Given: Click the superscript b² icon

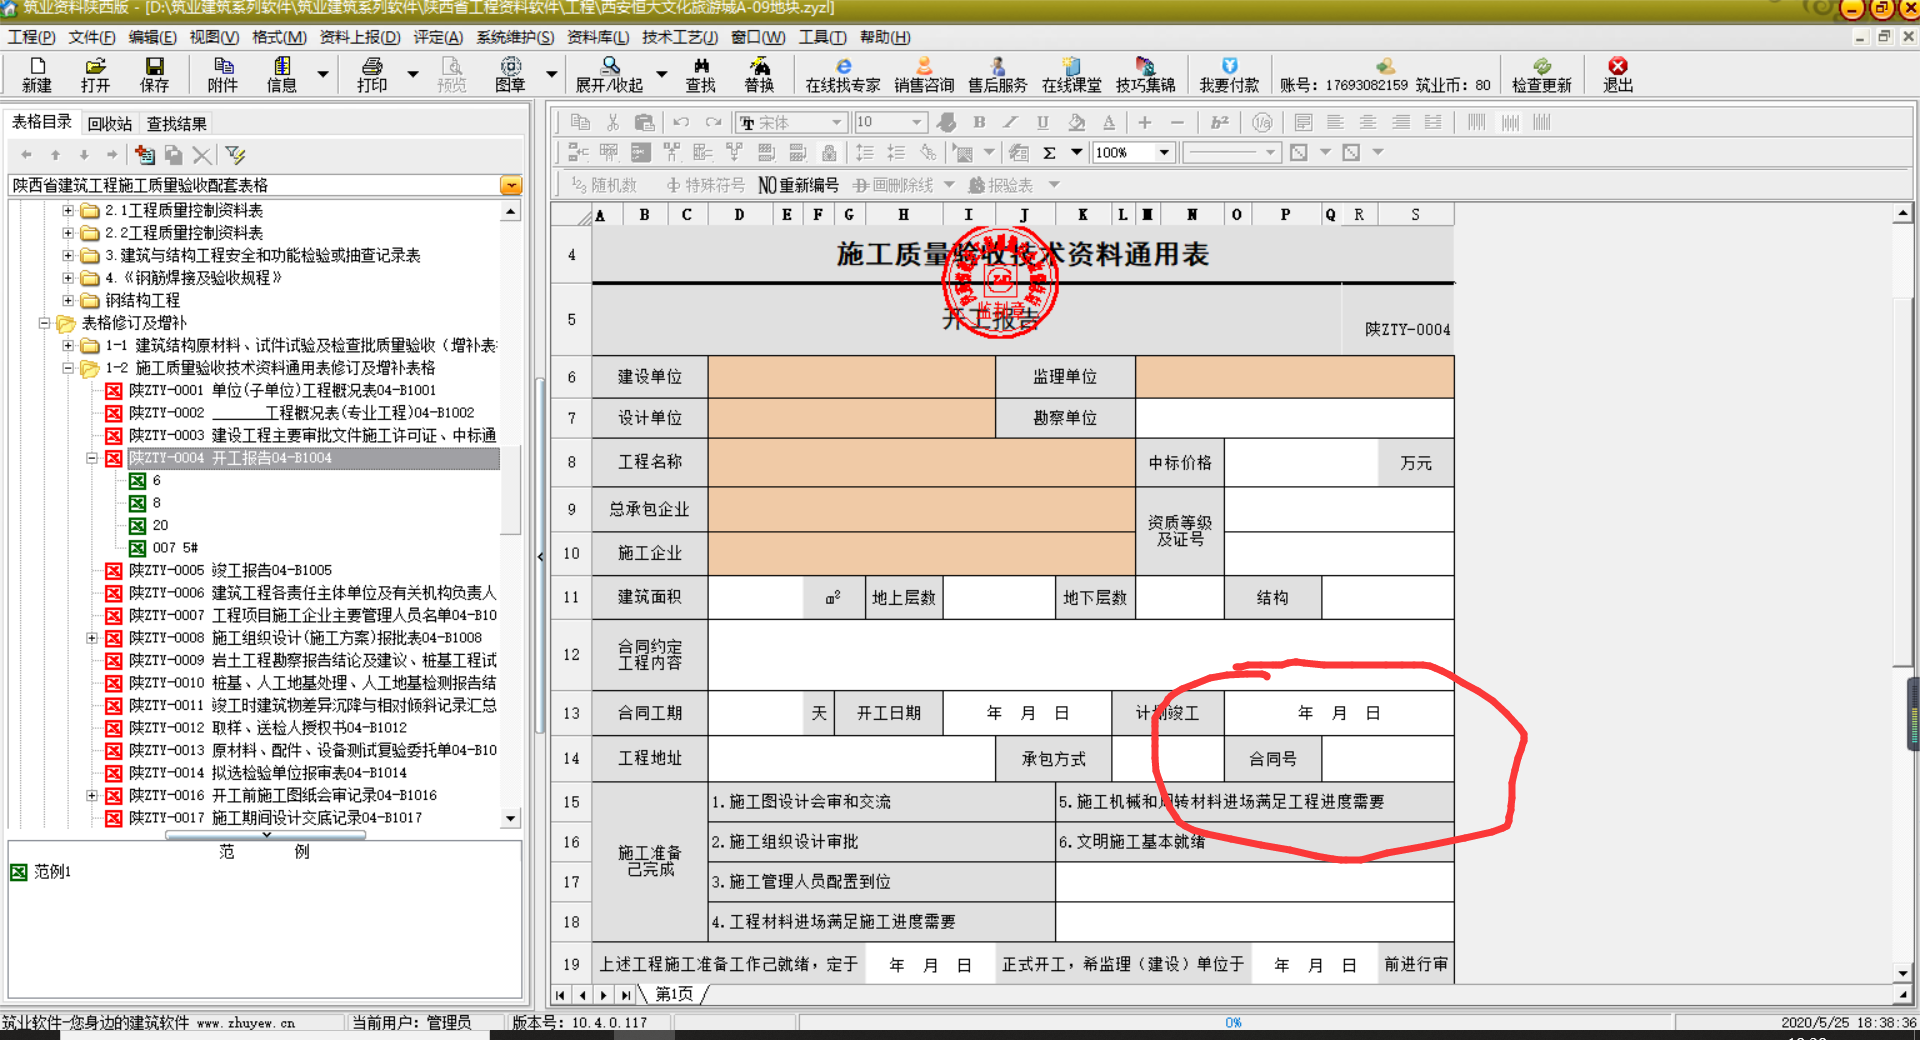Looking at the screenshot, I should [1219, 122].
